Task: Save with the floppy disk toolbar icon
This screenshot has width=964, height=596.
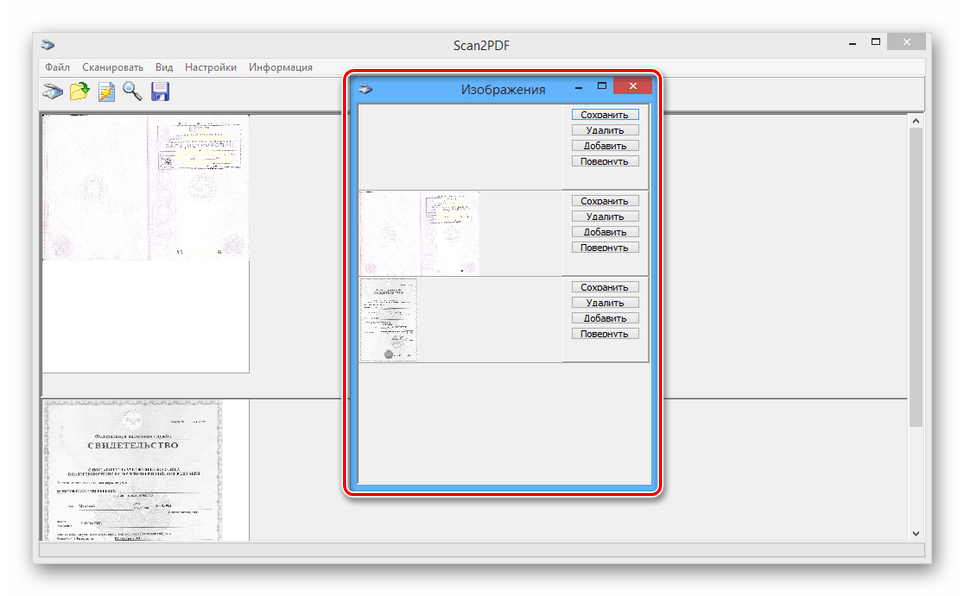Action: point(160,92)
